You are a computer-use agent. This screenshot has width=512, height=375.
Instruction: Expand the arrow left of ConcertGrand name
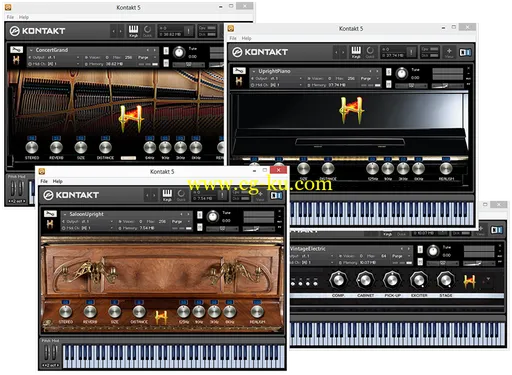click(31, 50)
